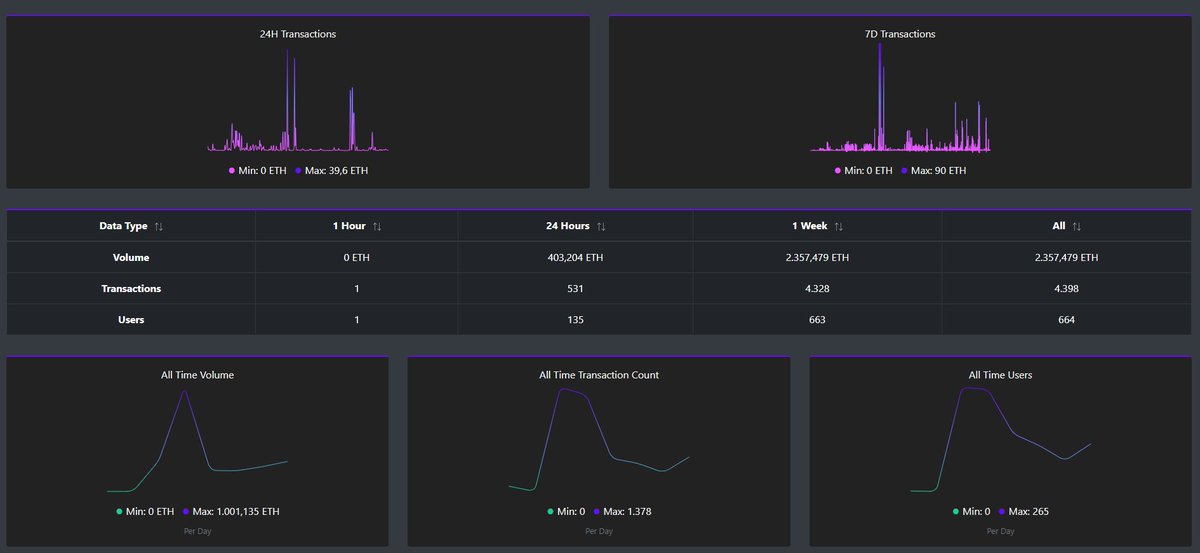Click the 664 users cell
Image resolution: width=1200 pixels, height=553 pixels.
click(1066, 319)
